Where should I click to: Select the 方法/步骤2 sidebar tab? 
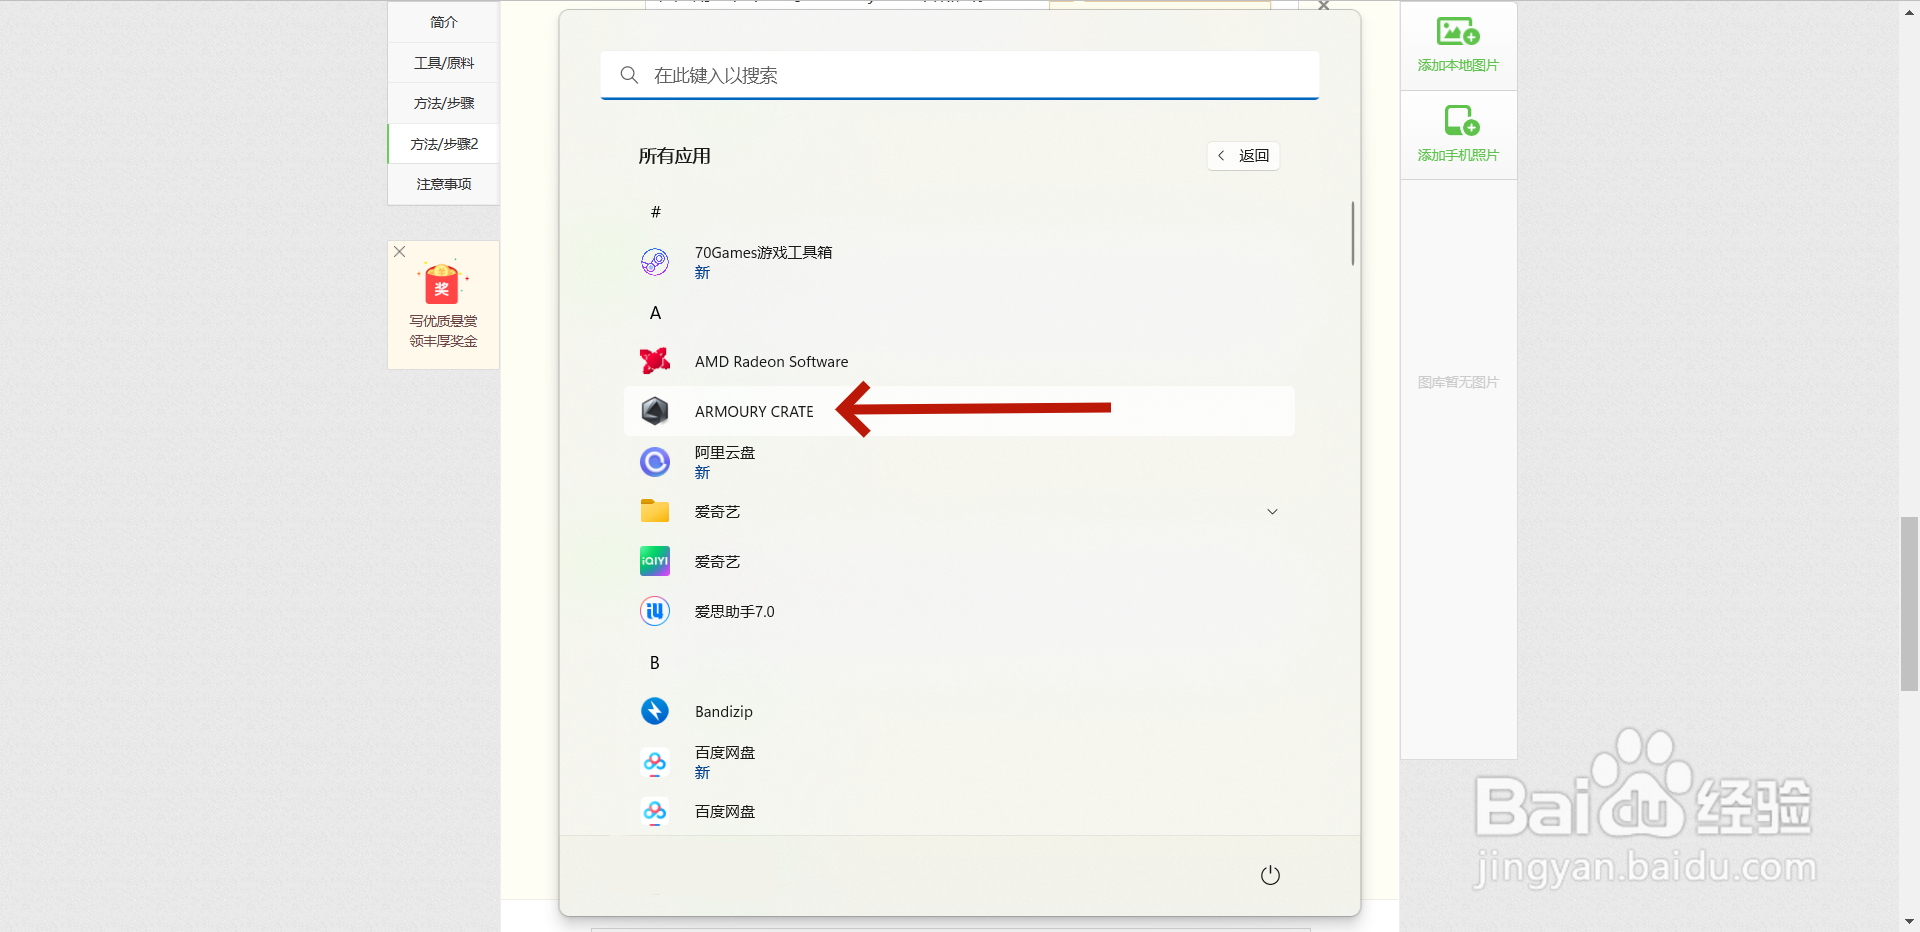443,144
